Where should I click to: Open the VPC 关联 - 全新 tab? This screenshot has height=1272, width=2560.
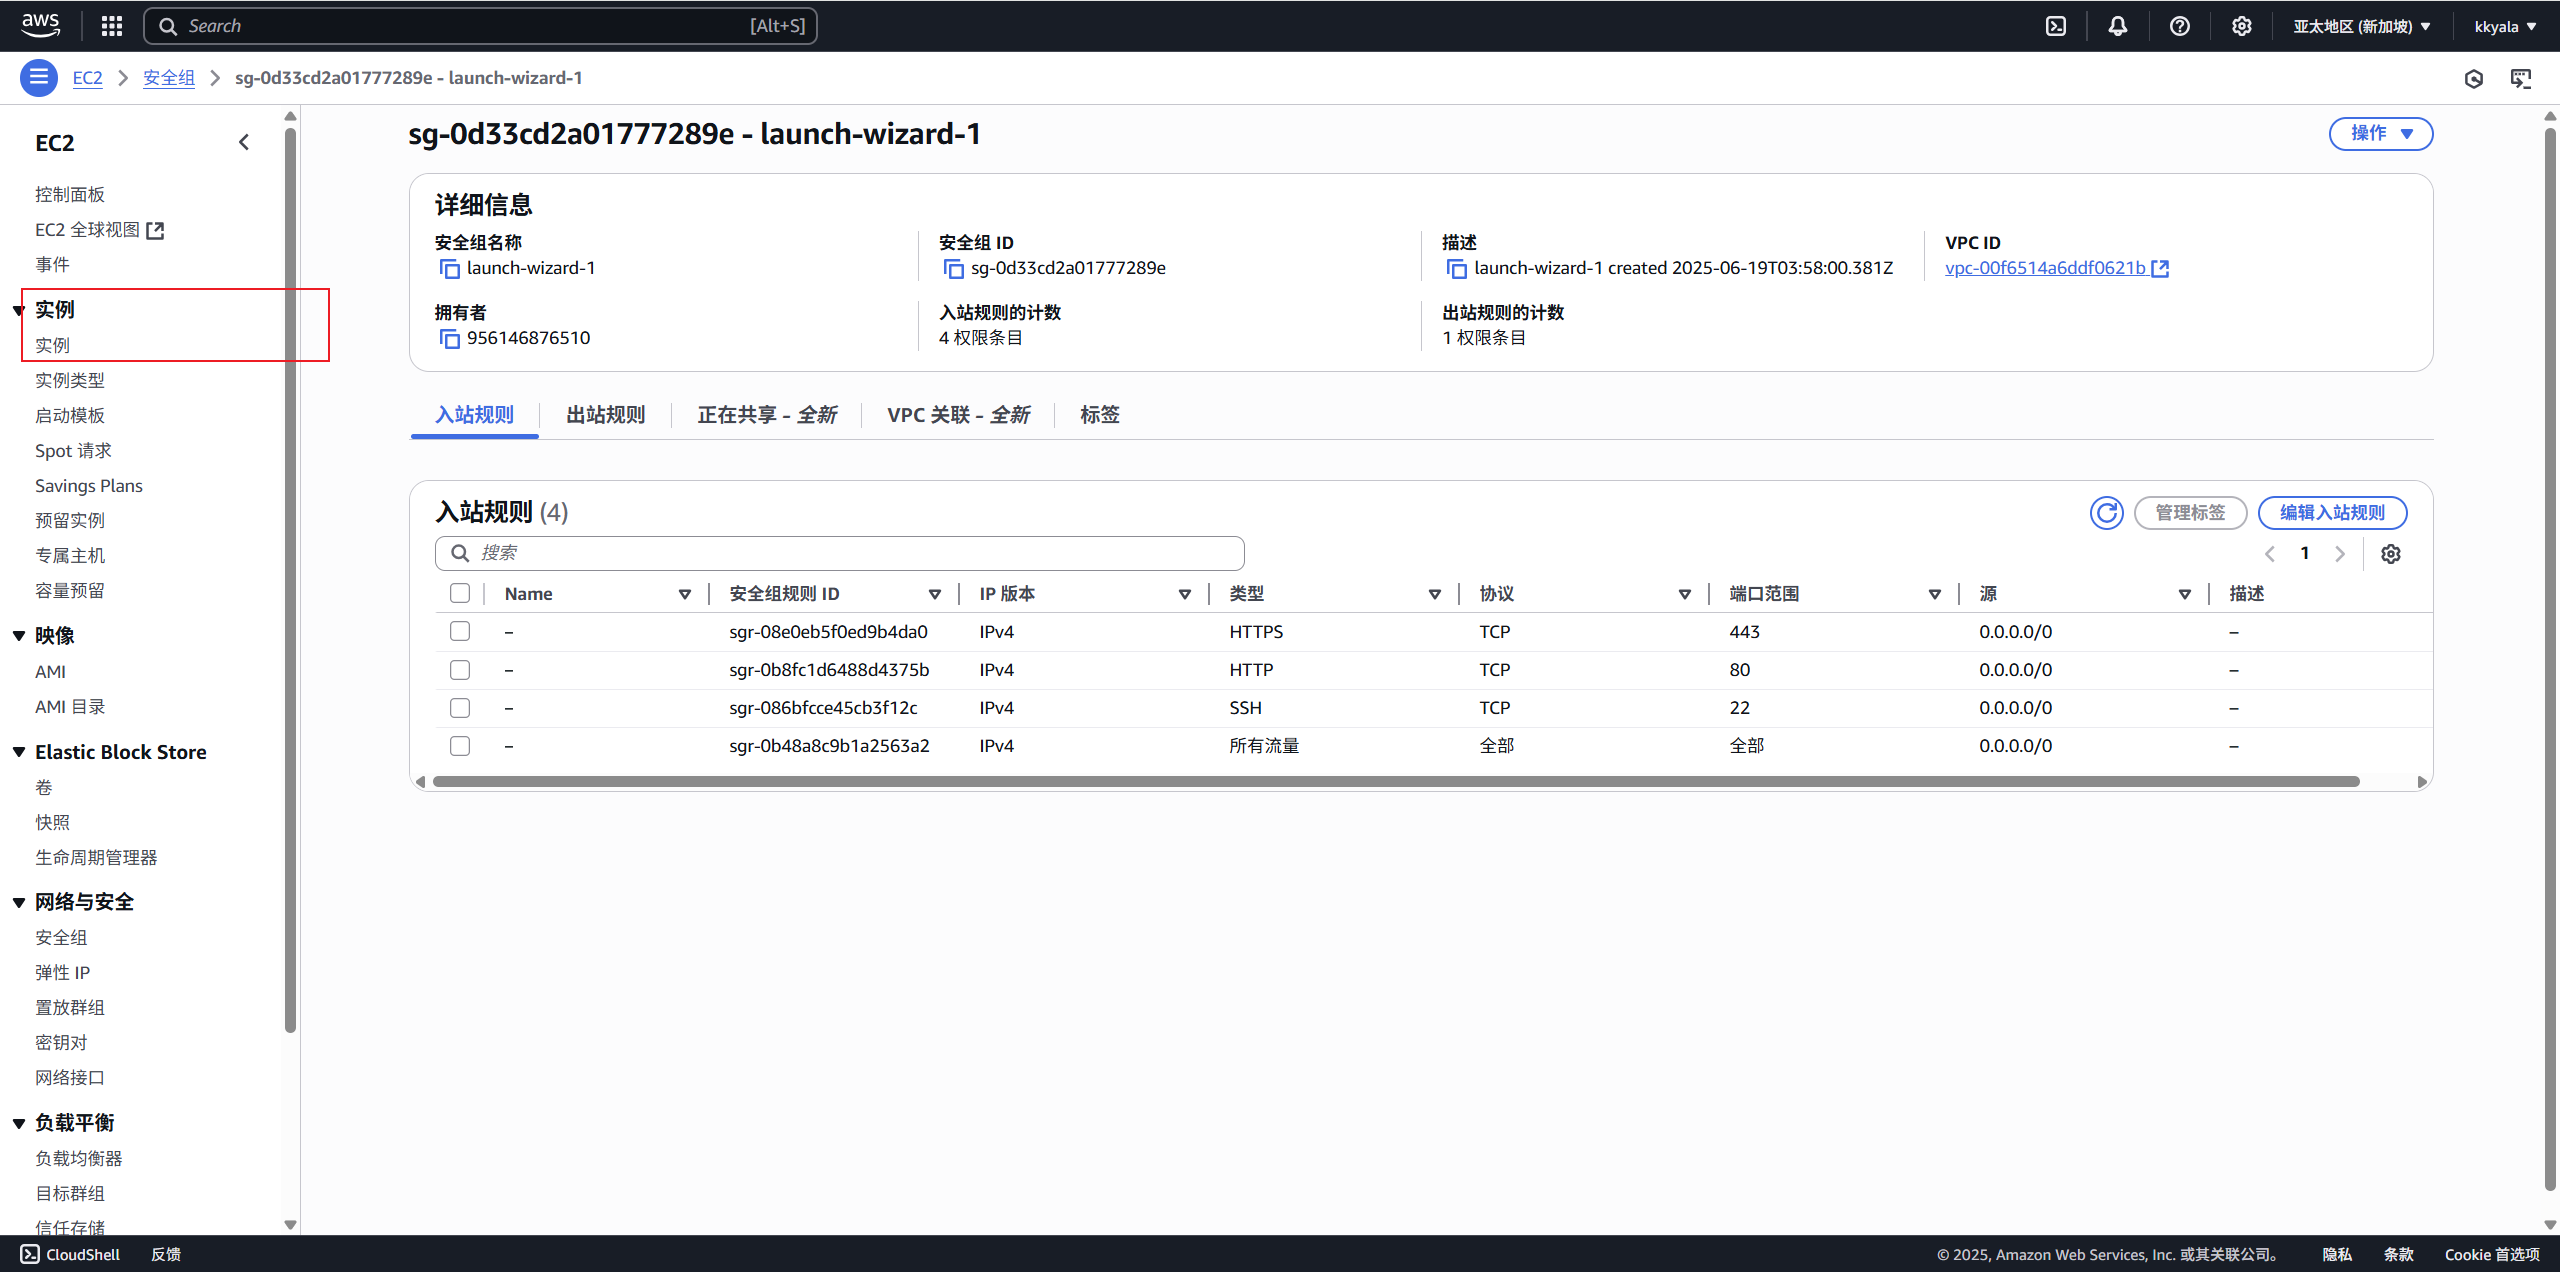(x=959, y=415)
